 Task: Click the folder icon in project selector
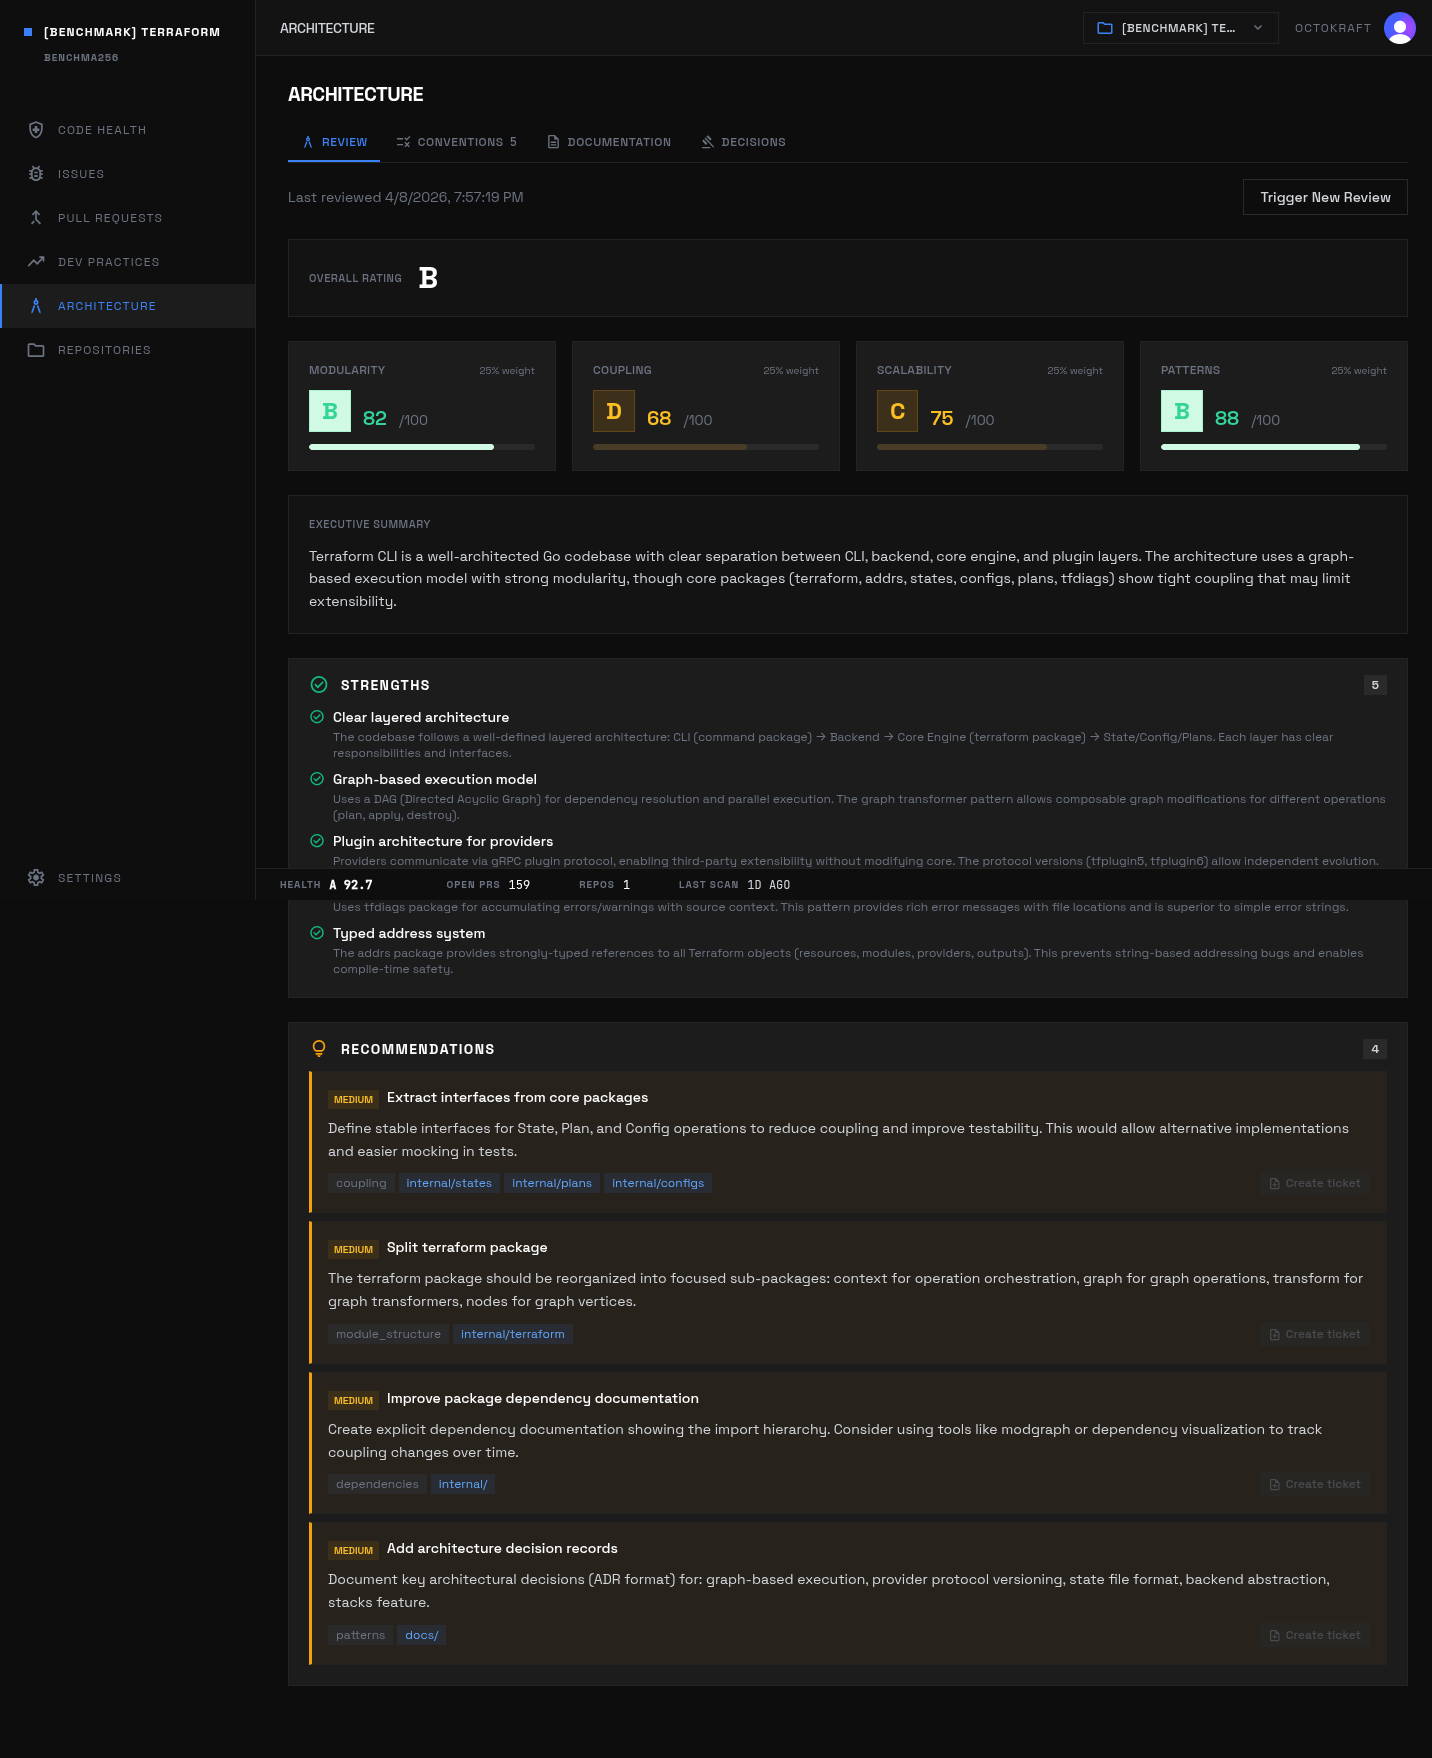pos(1105,28)
